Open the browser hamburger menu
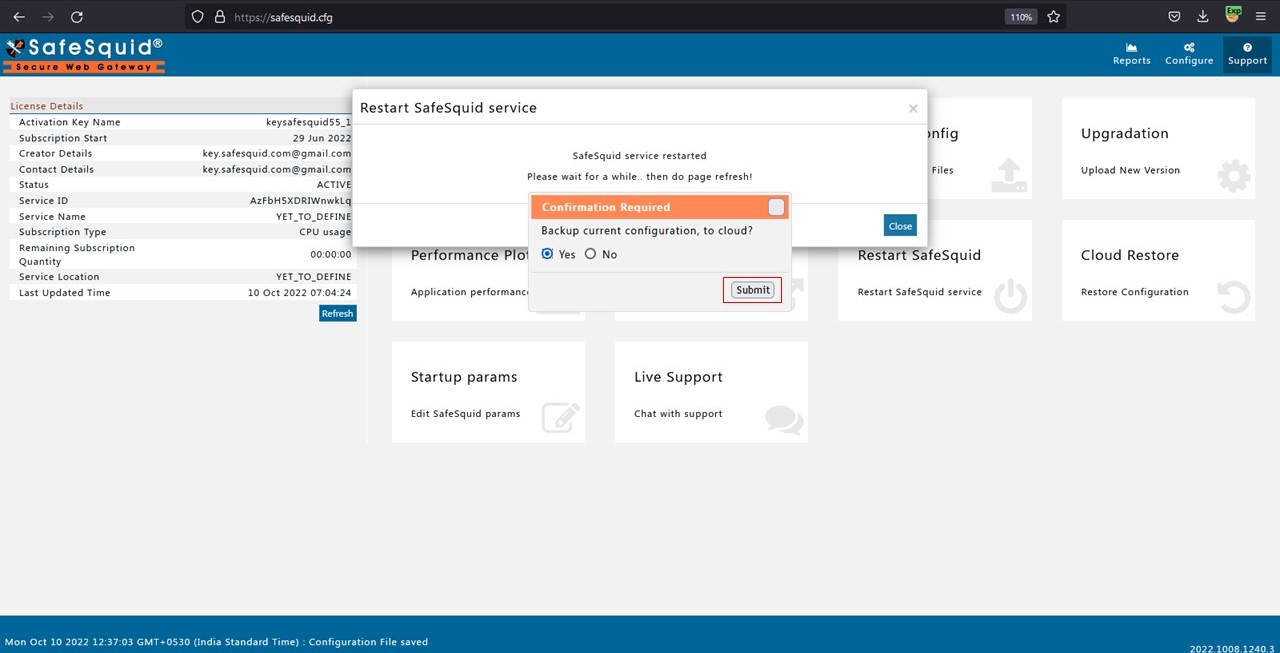 (x=1260, y=17)
